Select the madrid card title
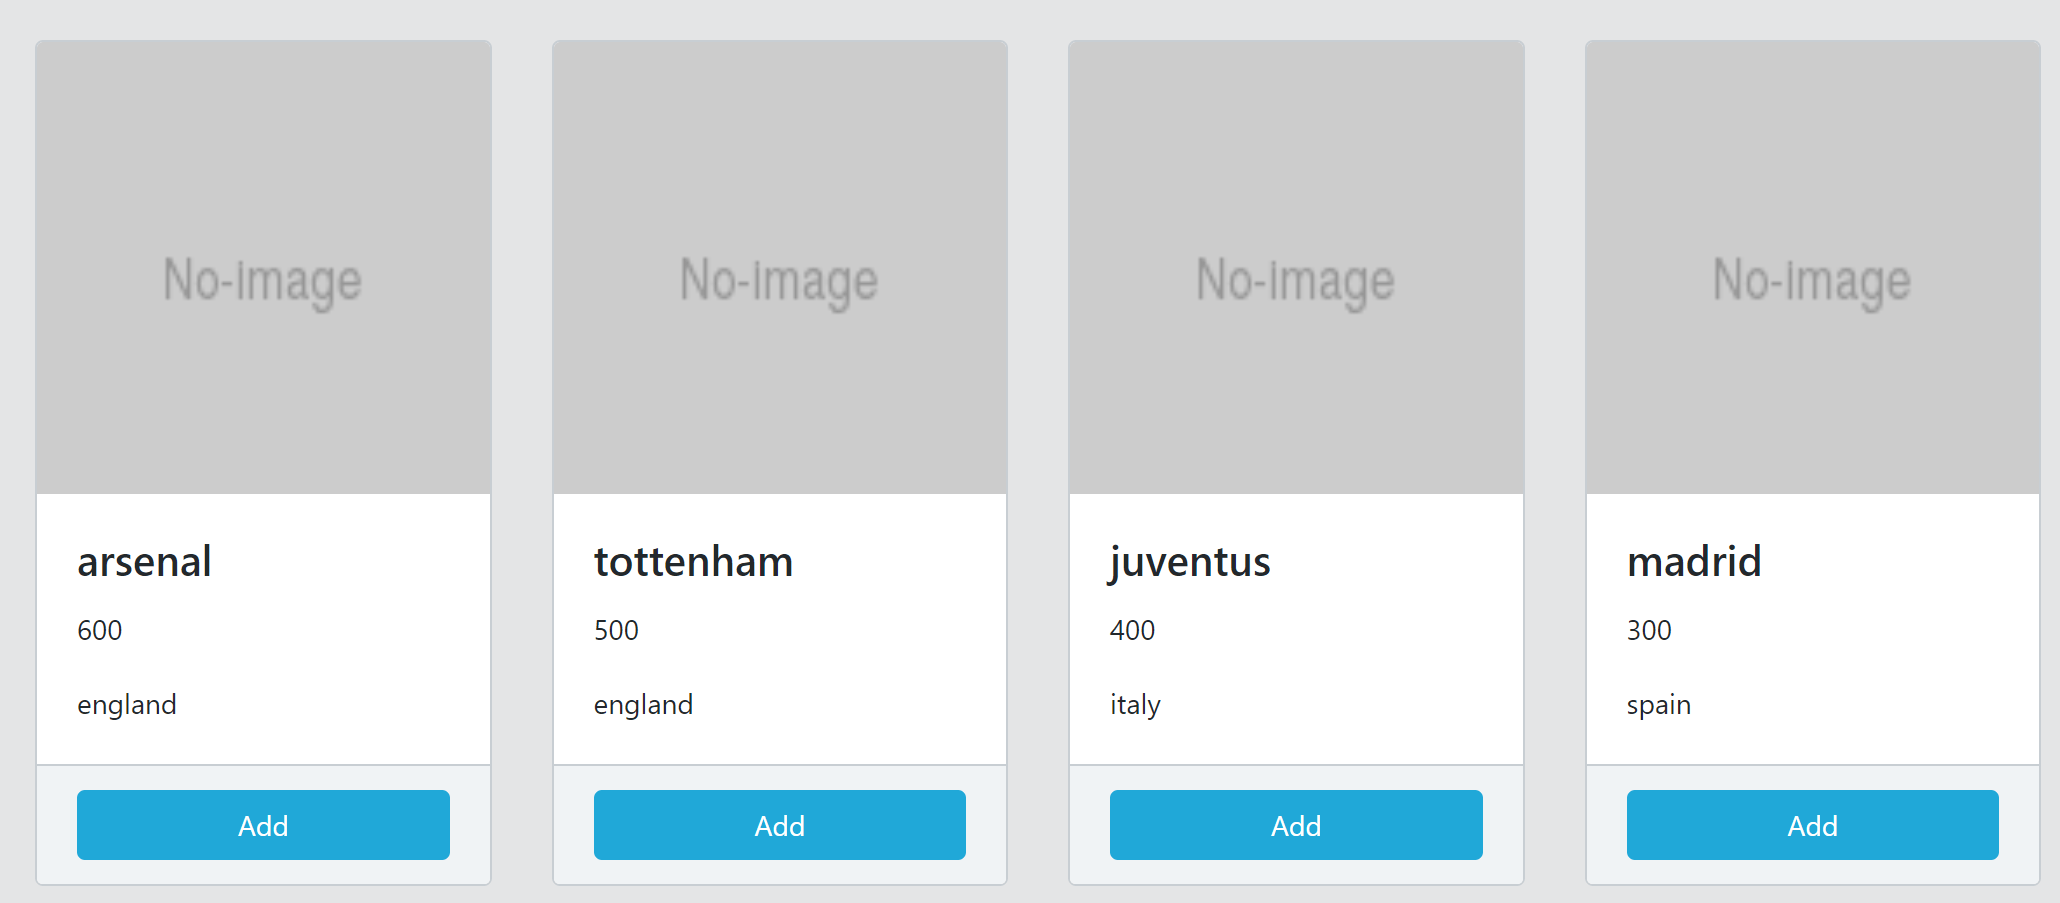 click(1694, 562)
